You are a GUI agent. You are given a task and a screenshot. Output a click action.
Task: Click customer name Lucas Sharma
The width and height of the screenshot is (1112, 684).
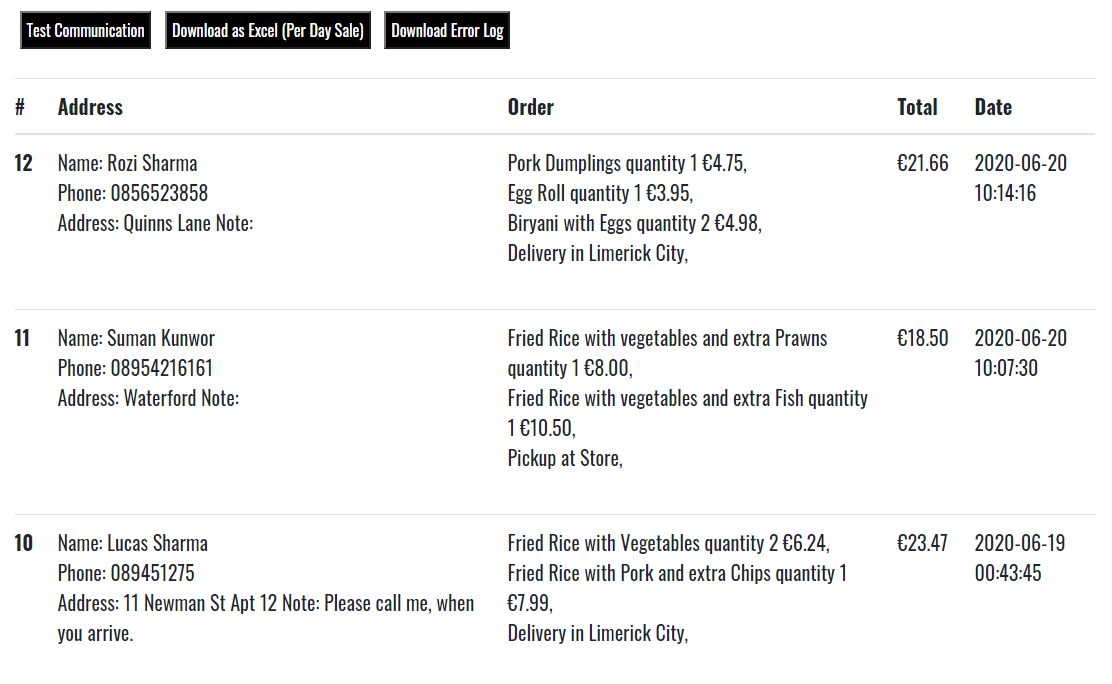click(x=157, y=544)
